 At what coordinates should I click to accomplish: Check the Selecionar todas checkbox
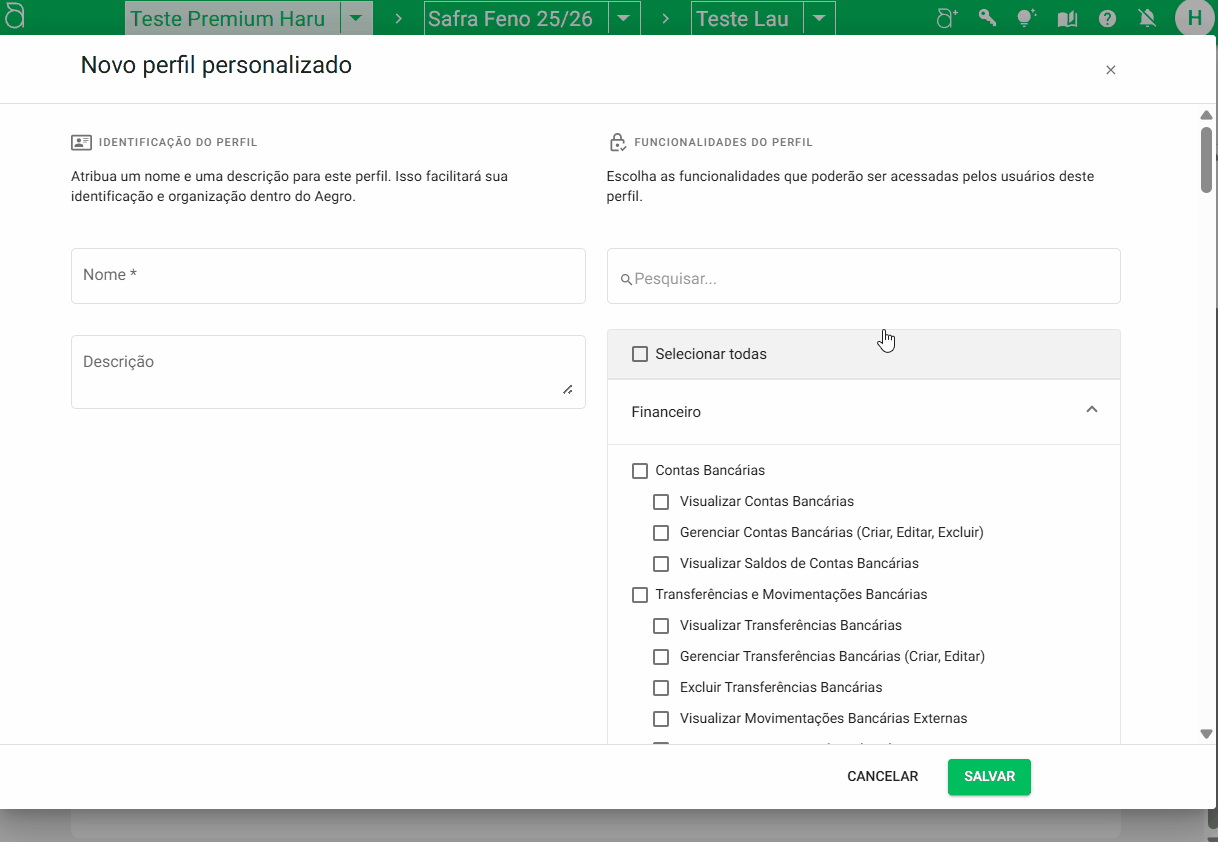[640, 354]
